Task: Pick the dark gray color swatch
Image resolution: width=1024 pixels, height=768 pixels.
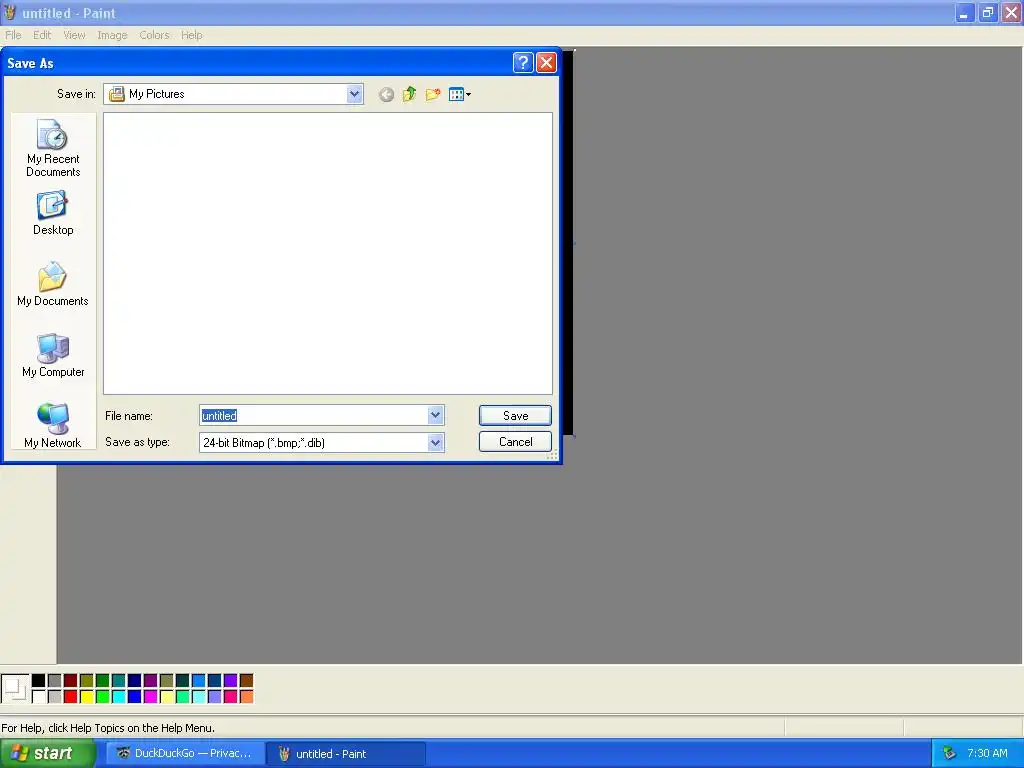Action: click(54, 680)
